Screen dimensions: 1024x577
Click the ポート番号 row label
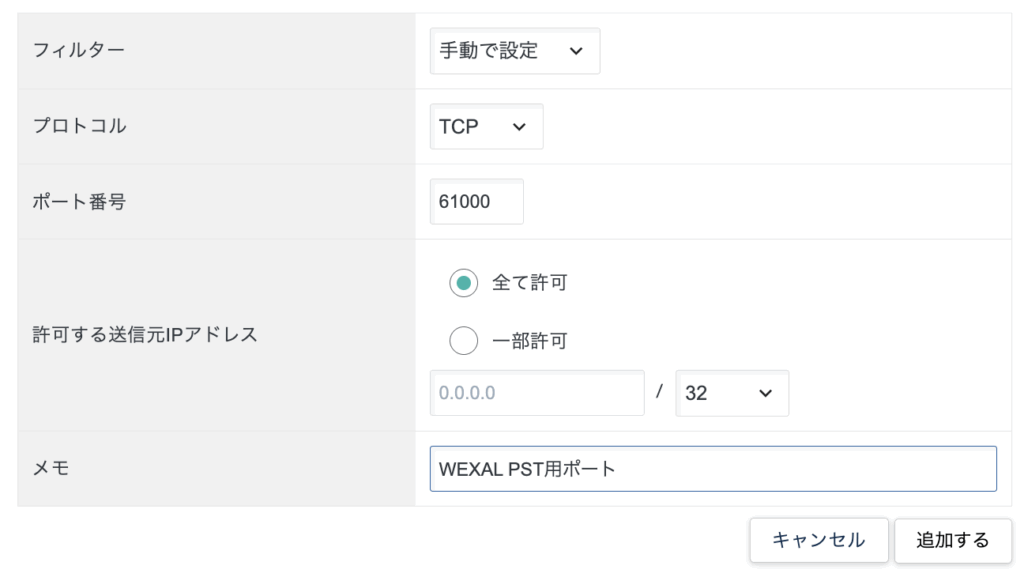click(79, 202)
